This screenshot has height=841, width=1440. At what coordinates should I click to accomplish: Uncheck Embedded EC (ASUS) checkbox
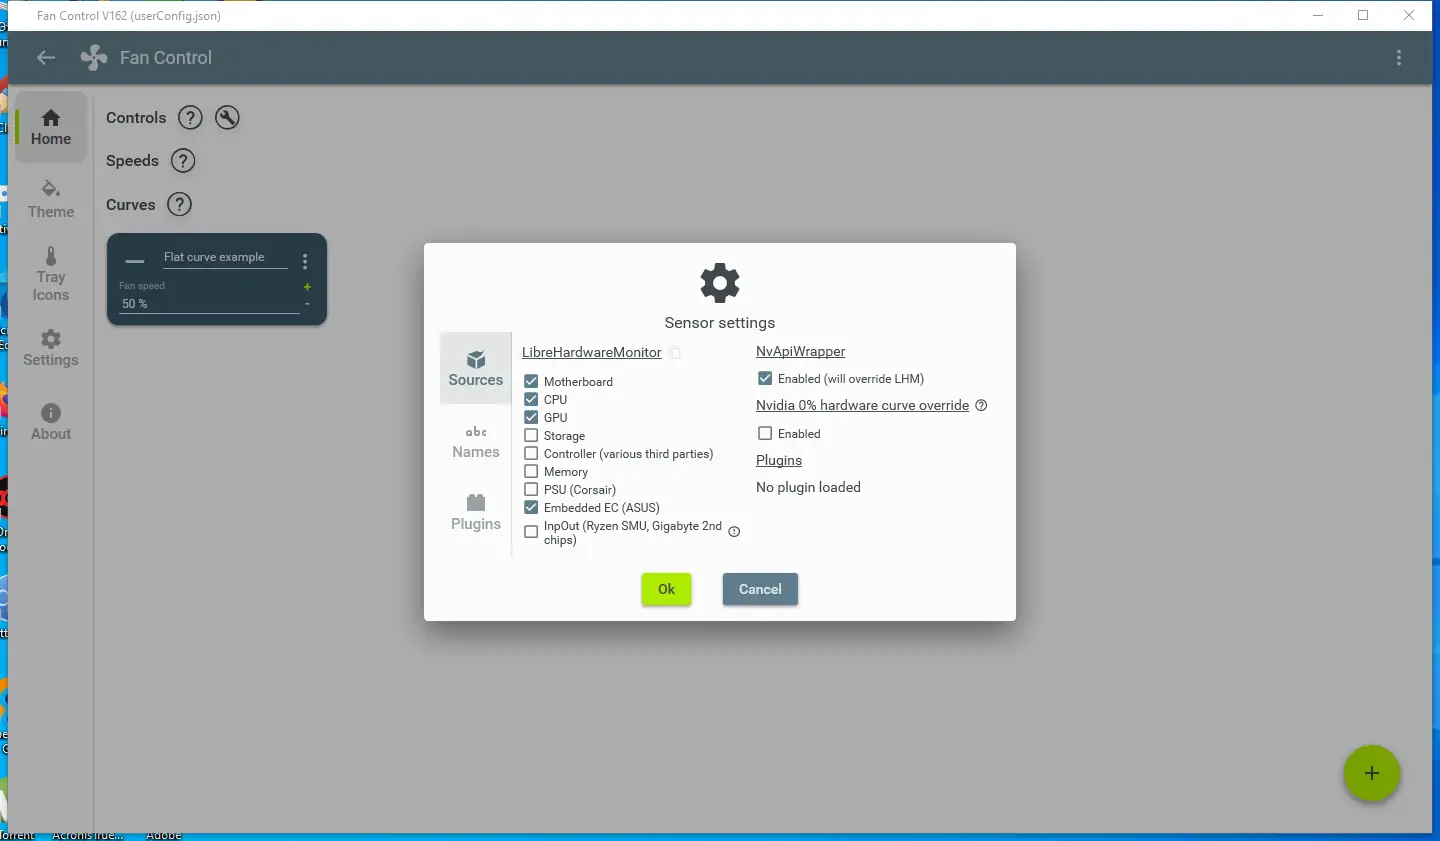[x=531, y=508]
